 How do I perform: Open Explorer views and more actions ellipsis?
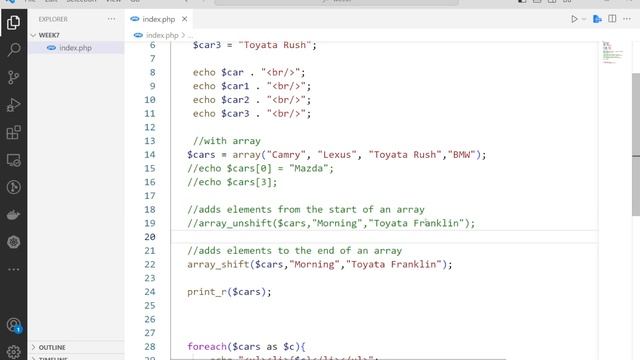111,19
